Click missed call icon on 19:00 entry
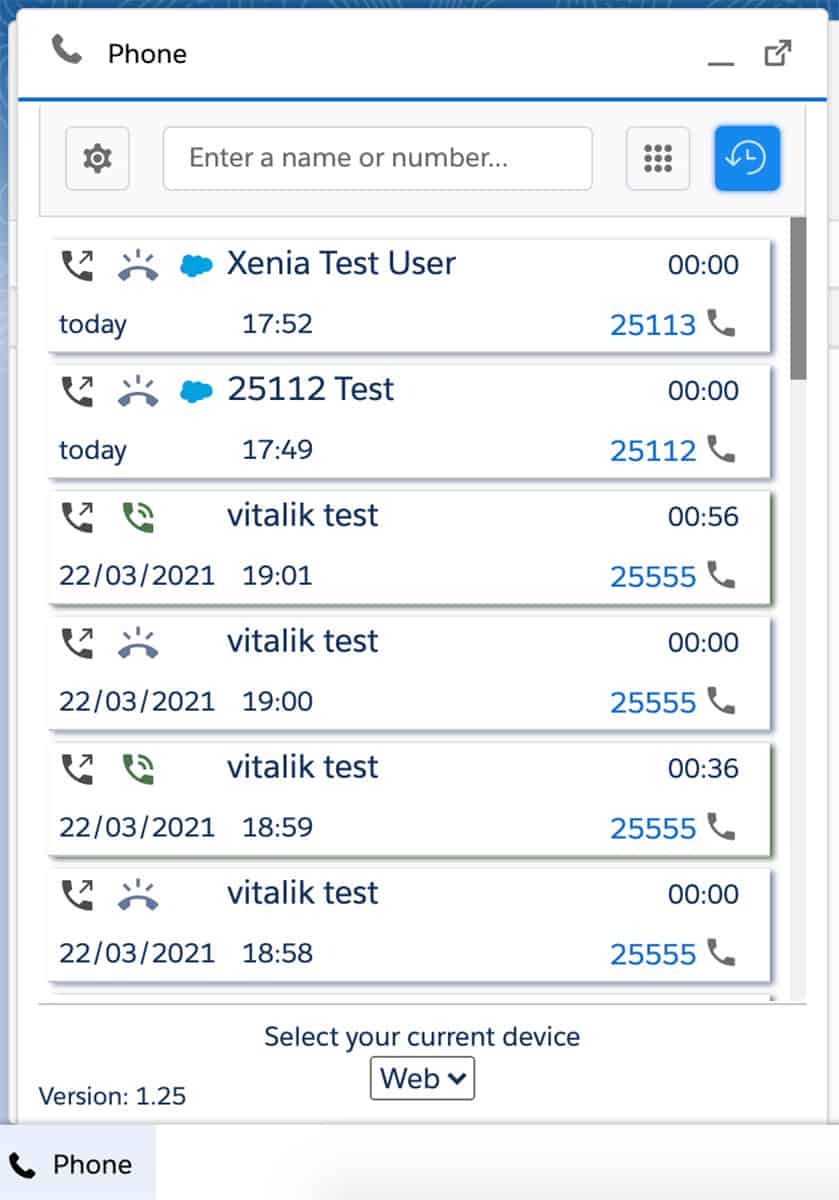The height and width of the screenshot is (1200, 839). tap(138, 643)
